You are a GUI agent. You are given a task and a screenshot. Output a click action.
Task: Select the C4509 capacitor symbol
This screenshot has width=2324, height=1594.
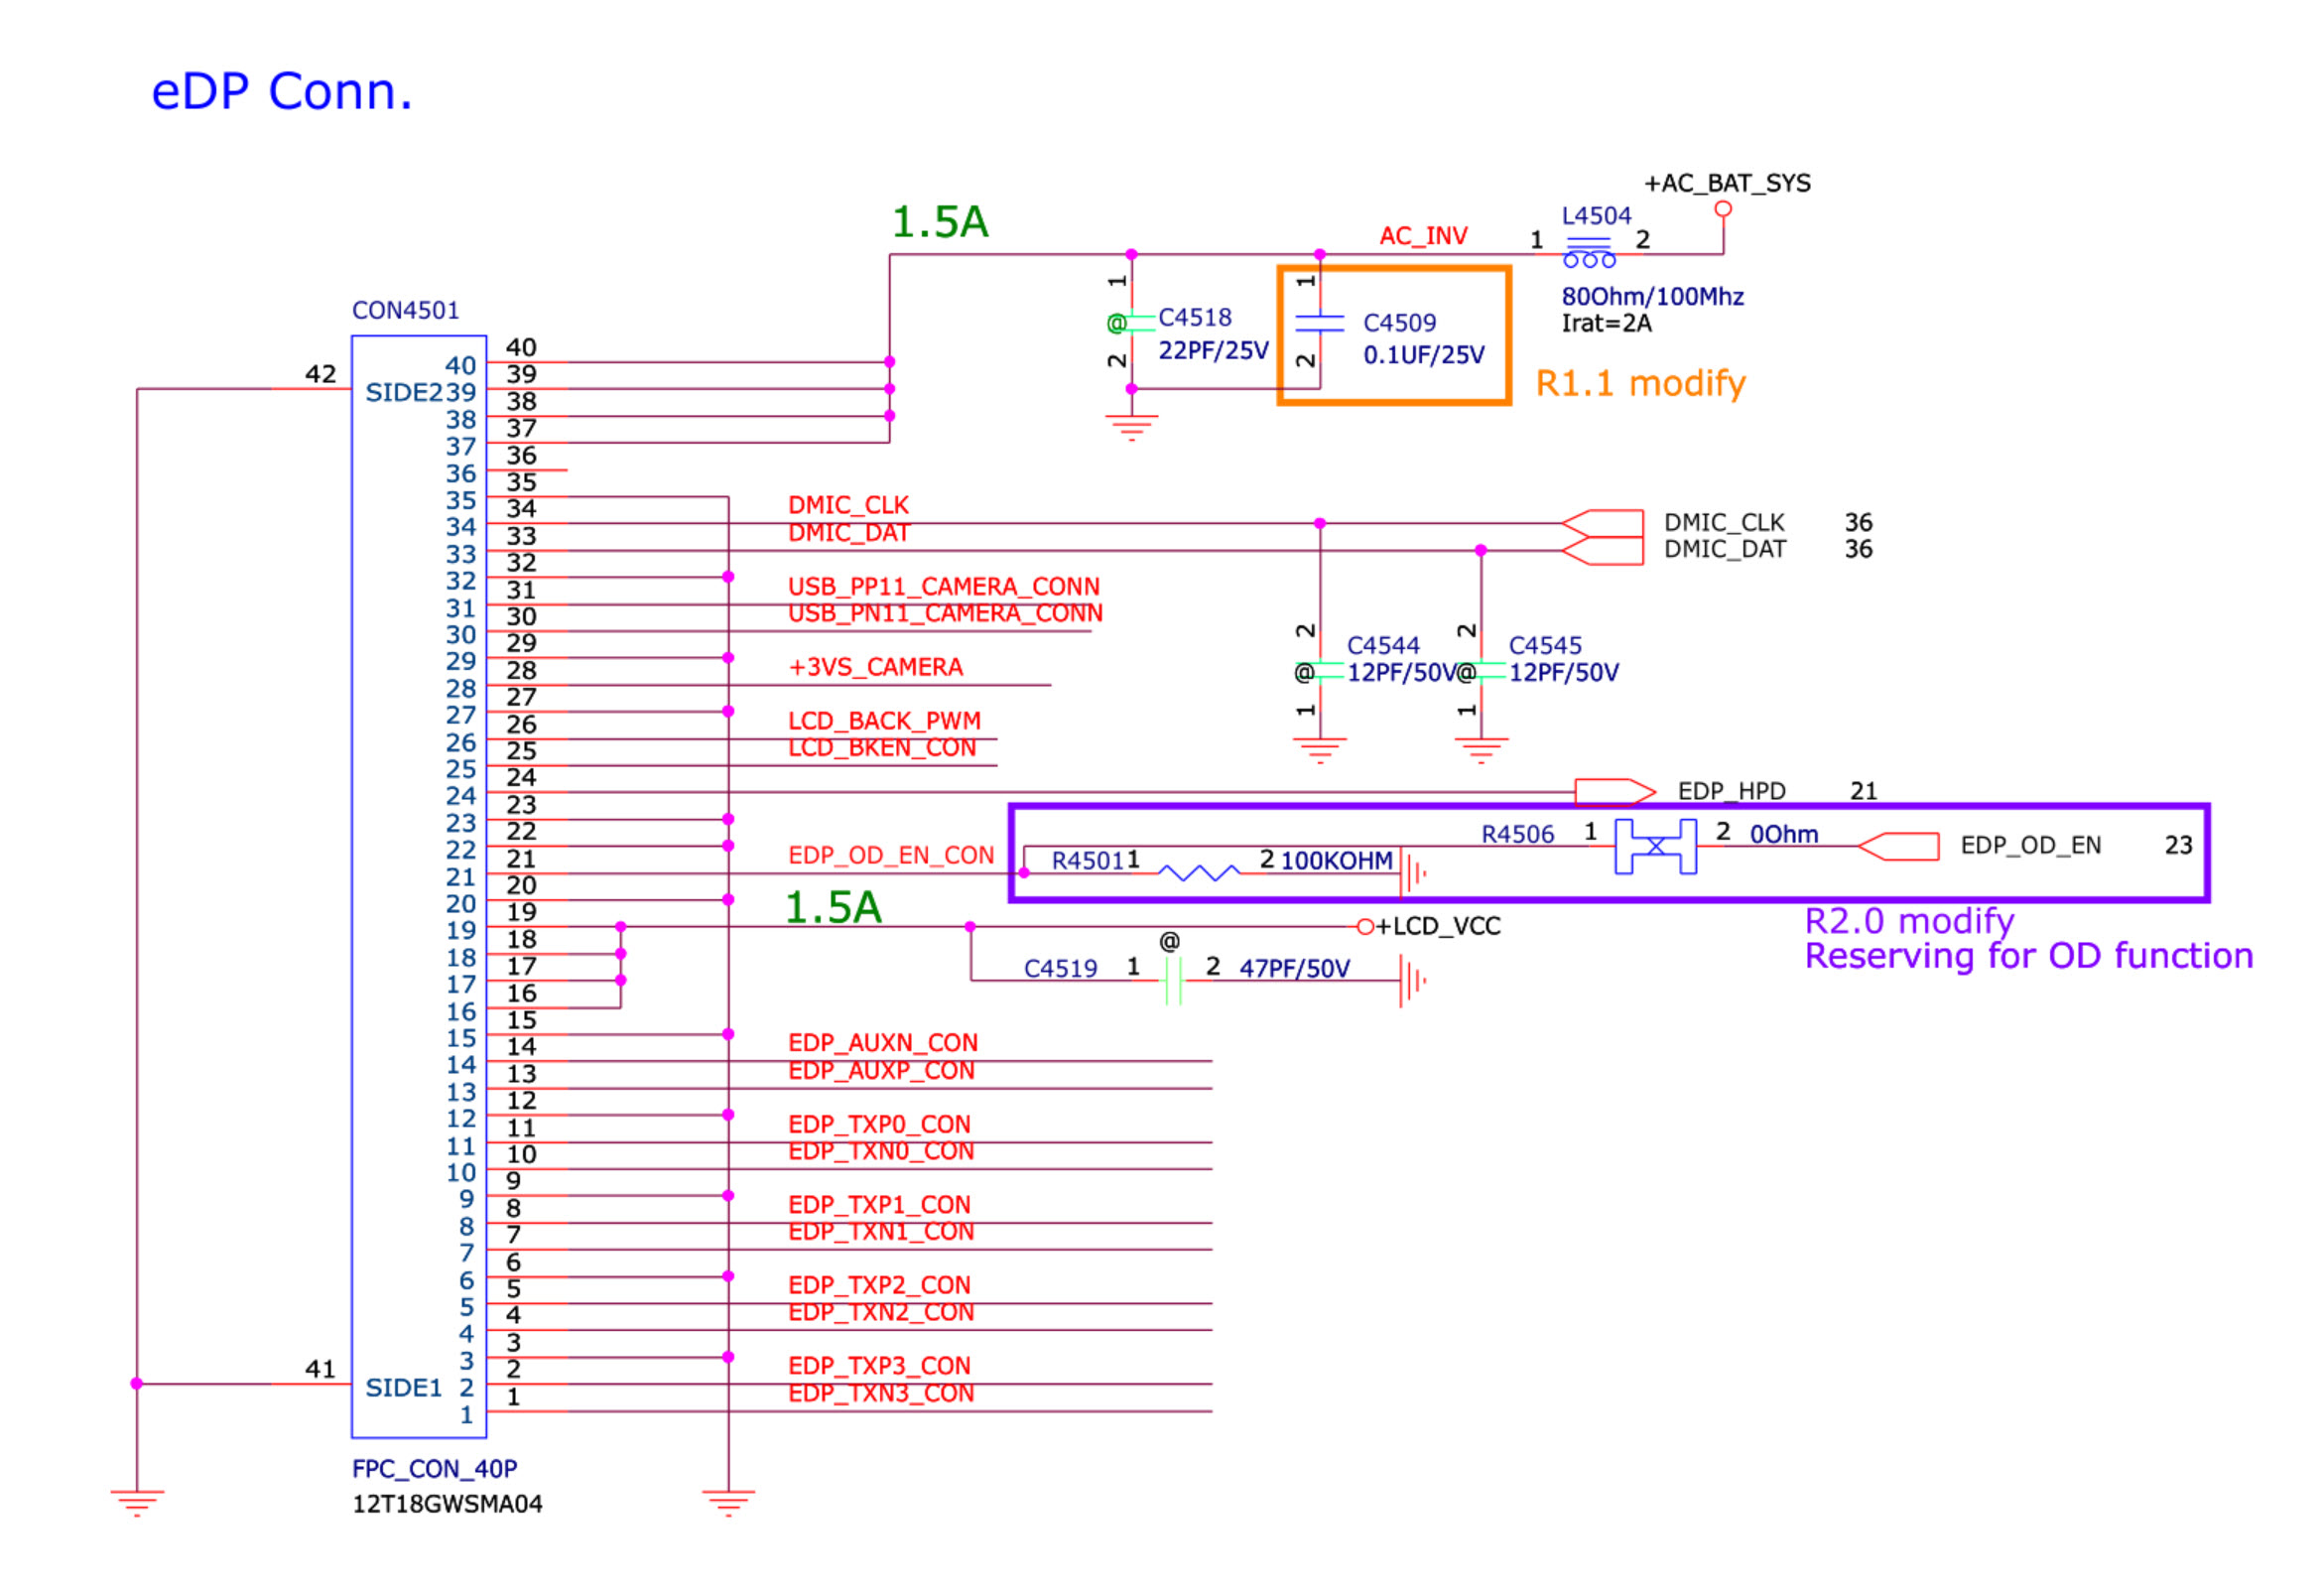coord(1319,322)
